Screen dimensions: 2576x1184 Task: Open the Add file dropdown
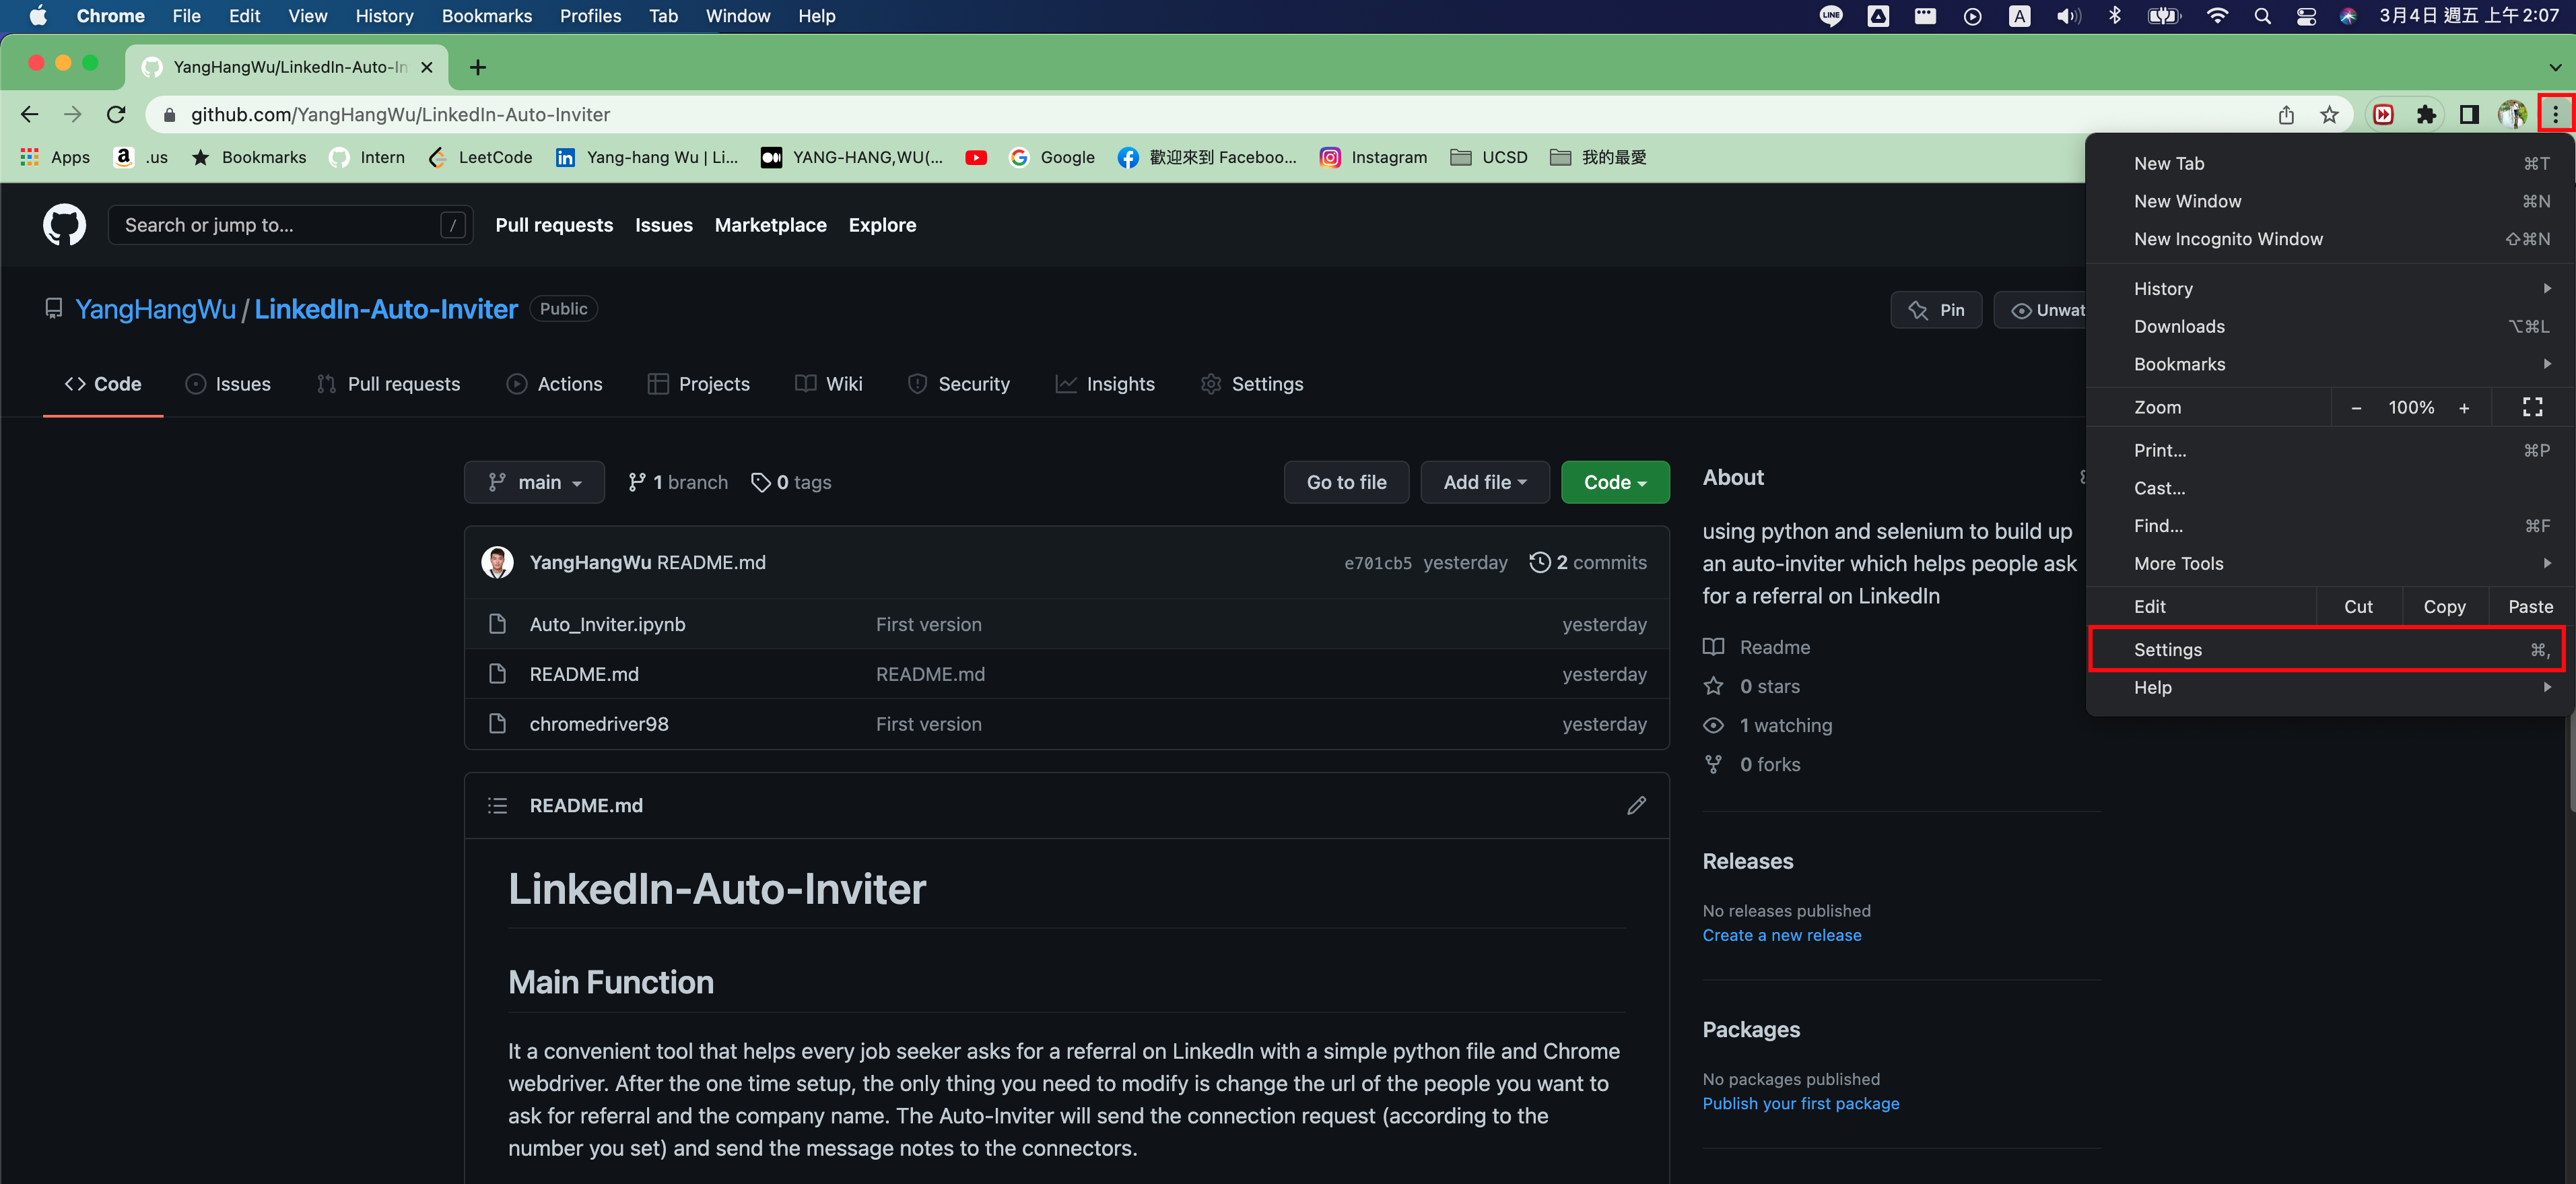pyautogui.click(x=1484, y=482)
